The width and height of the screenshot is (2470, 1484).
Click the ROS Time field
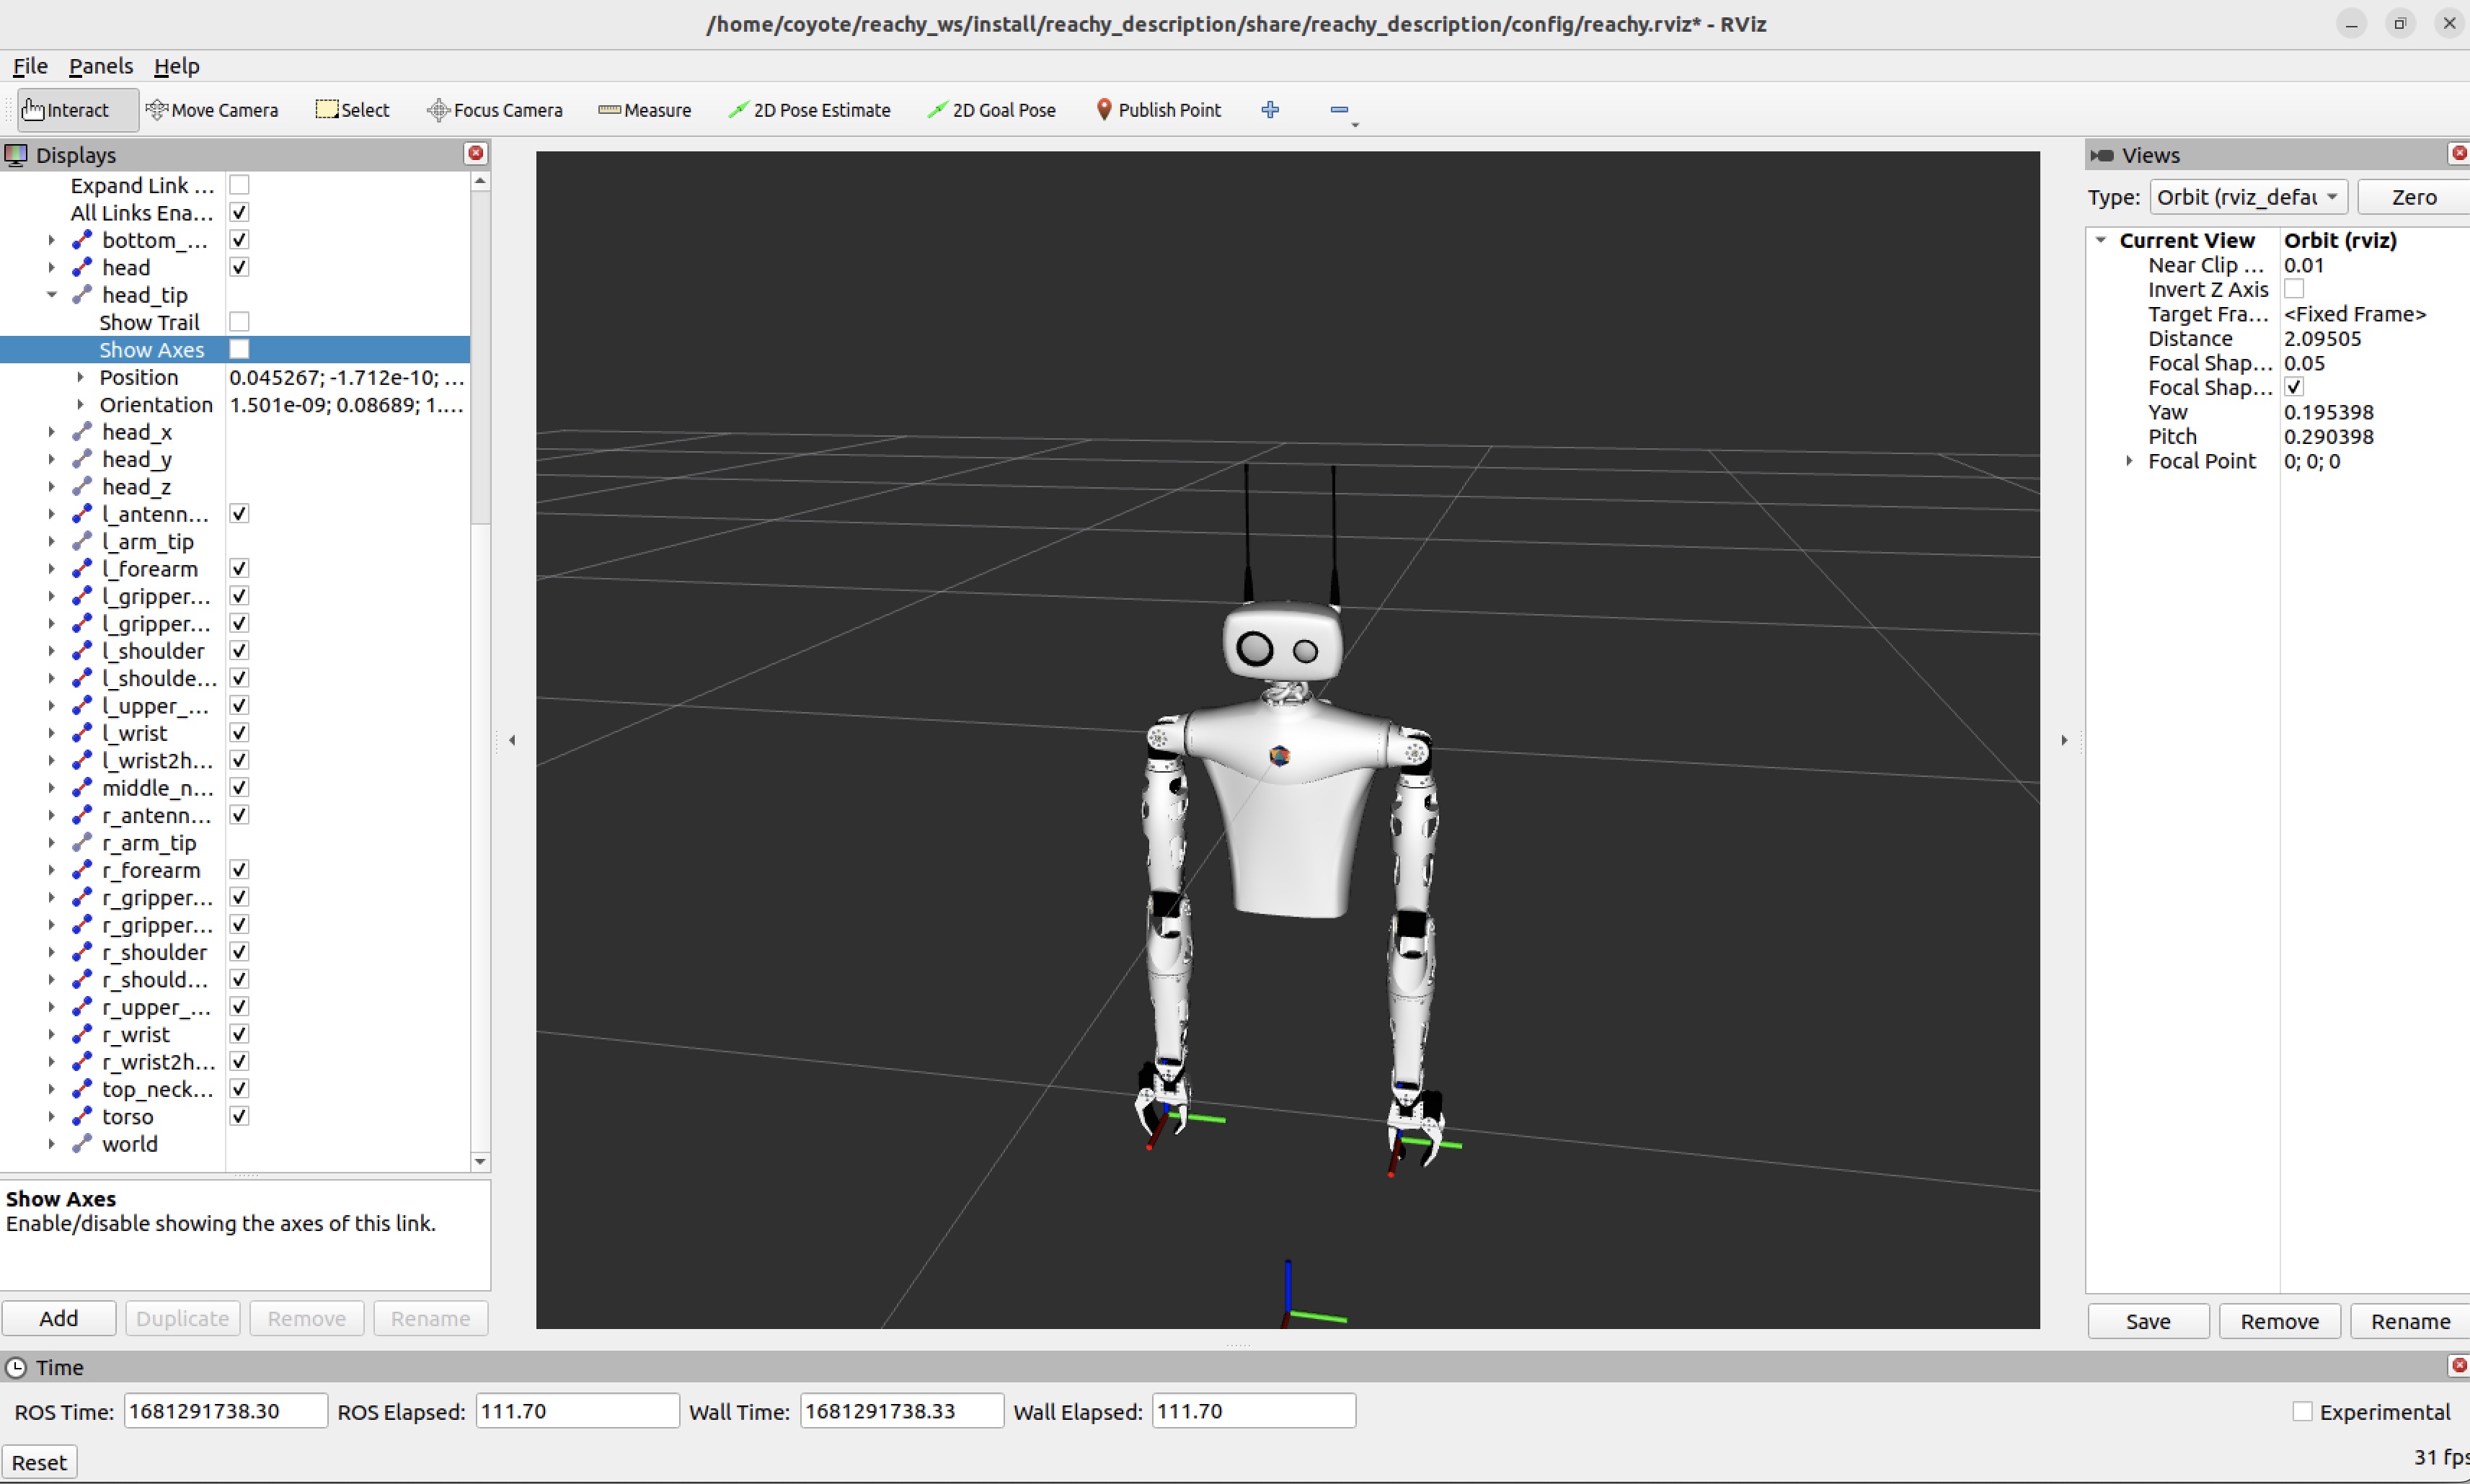(x=226, y=1411)
